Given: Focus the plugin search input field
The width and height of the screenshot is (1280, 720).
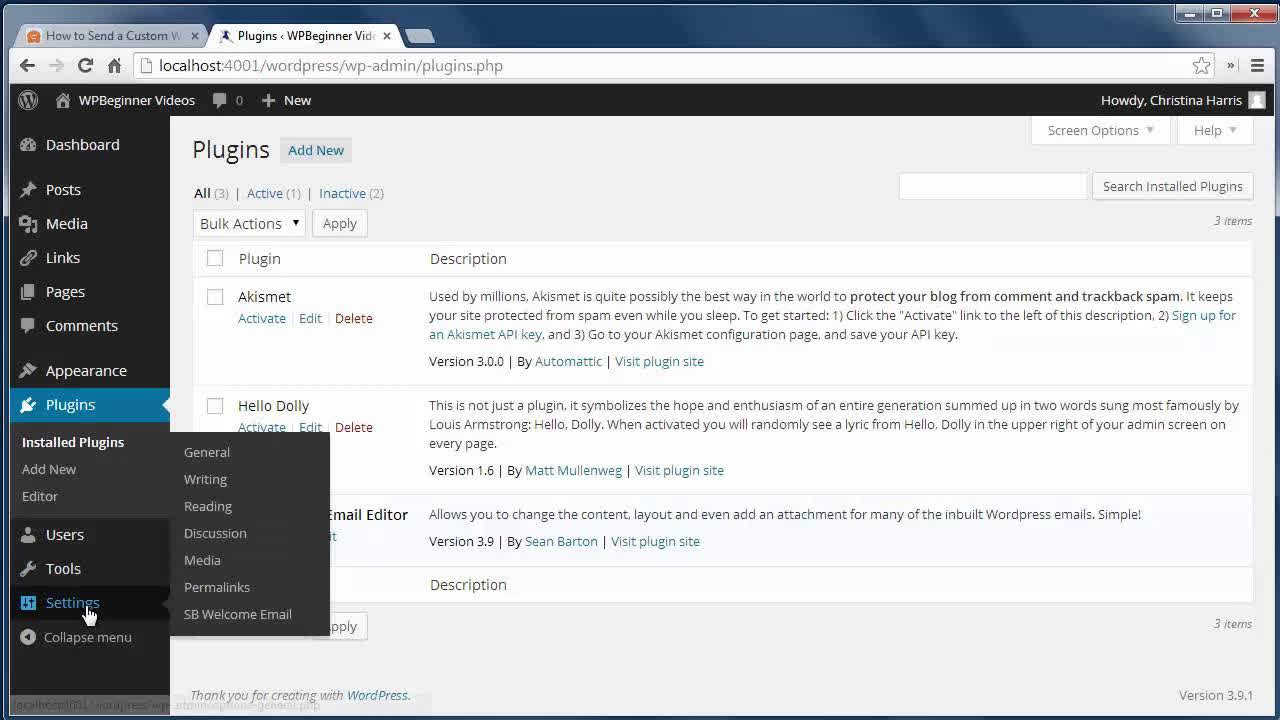Looking at the screenshot, I should [x=992, y=186].
